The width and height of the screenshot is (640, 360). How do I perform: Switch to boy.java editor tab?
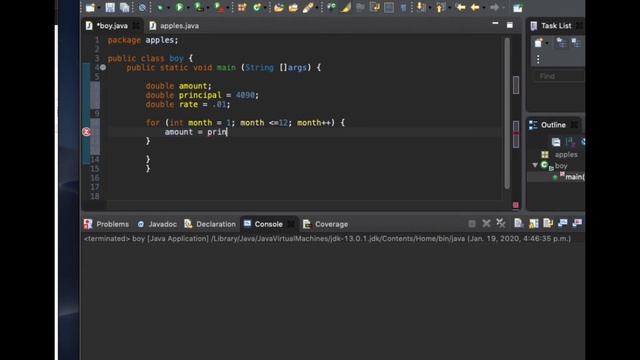[x=112, y=26]
